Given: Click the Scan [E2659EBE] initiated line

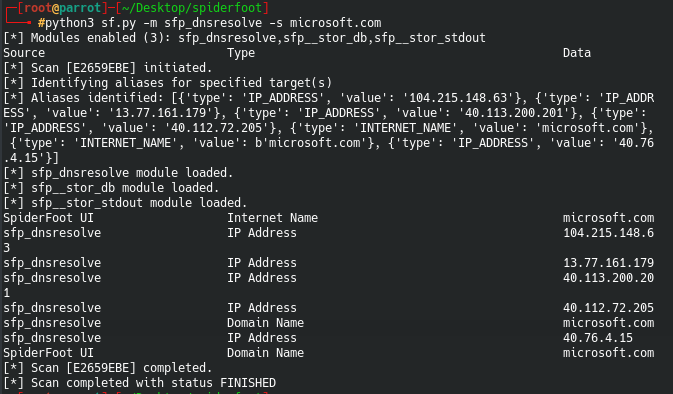Looking at the screenshot, I should 108,68.
